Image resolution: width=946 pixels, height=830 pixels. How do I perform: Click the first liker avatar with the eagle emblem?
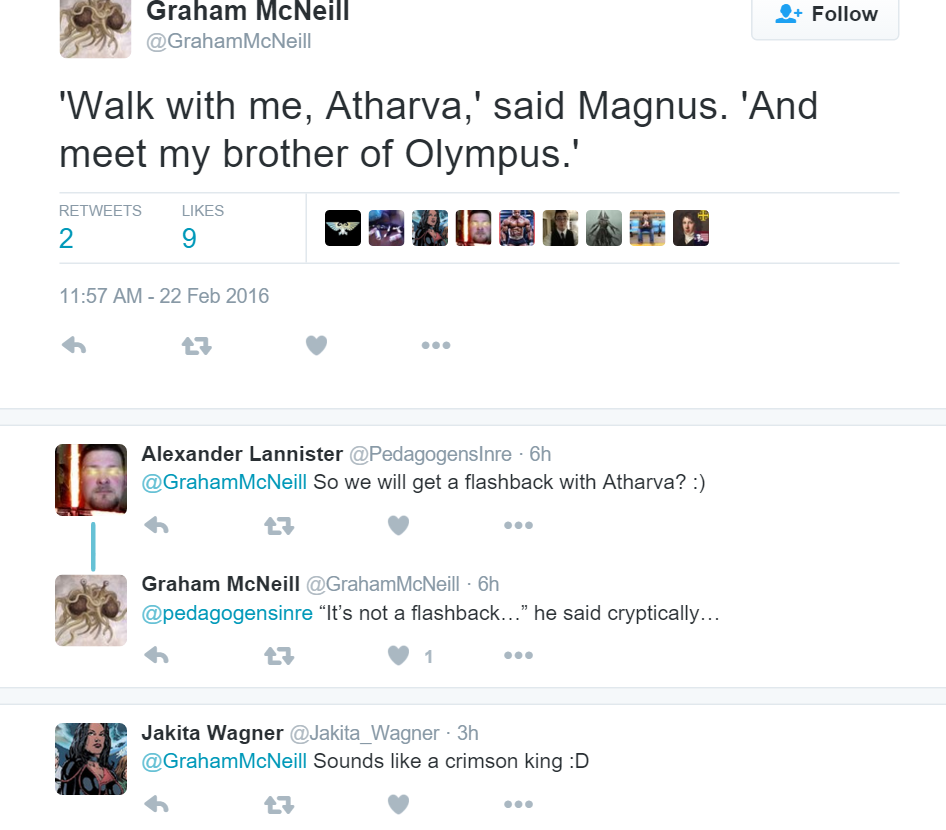click(x=343, y=228)
